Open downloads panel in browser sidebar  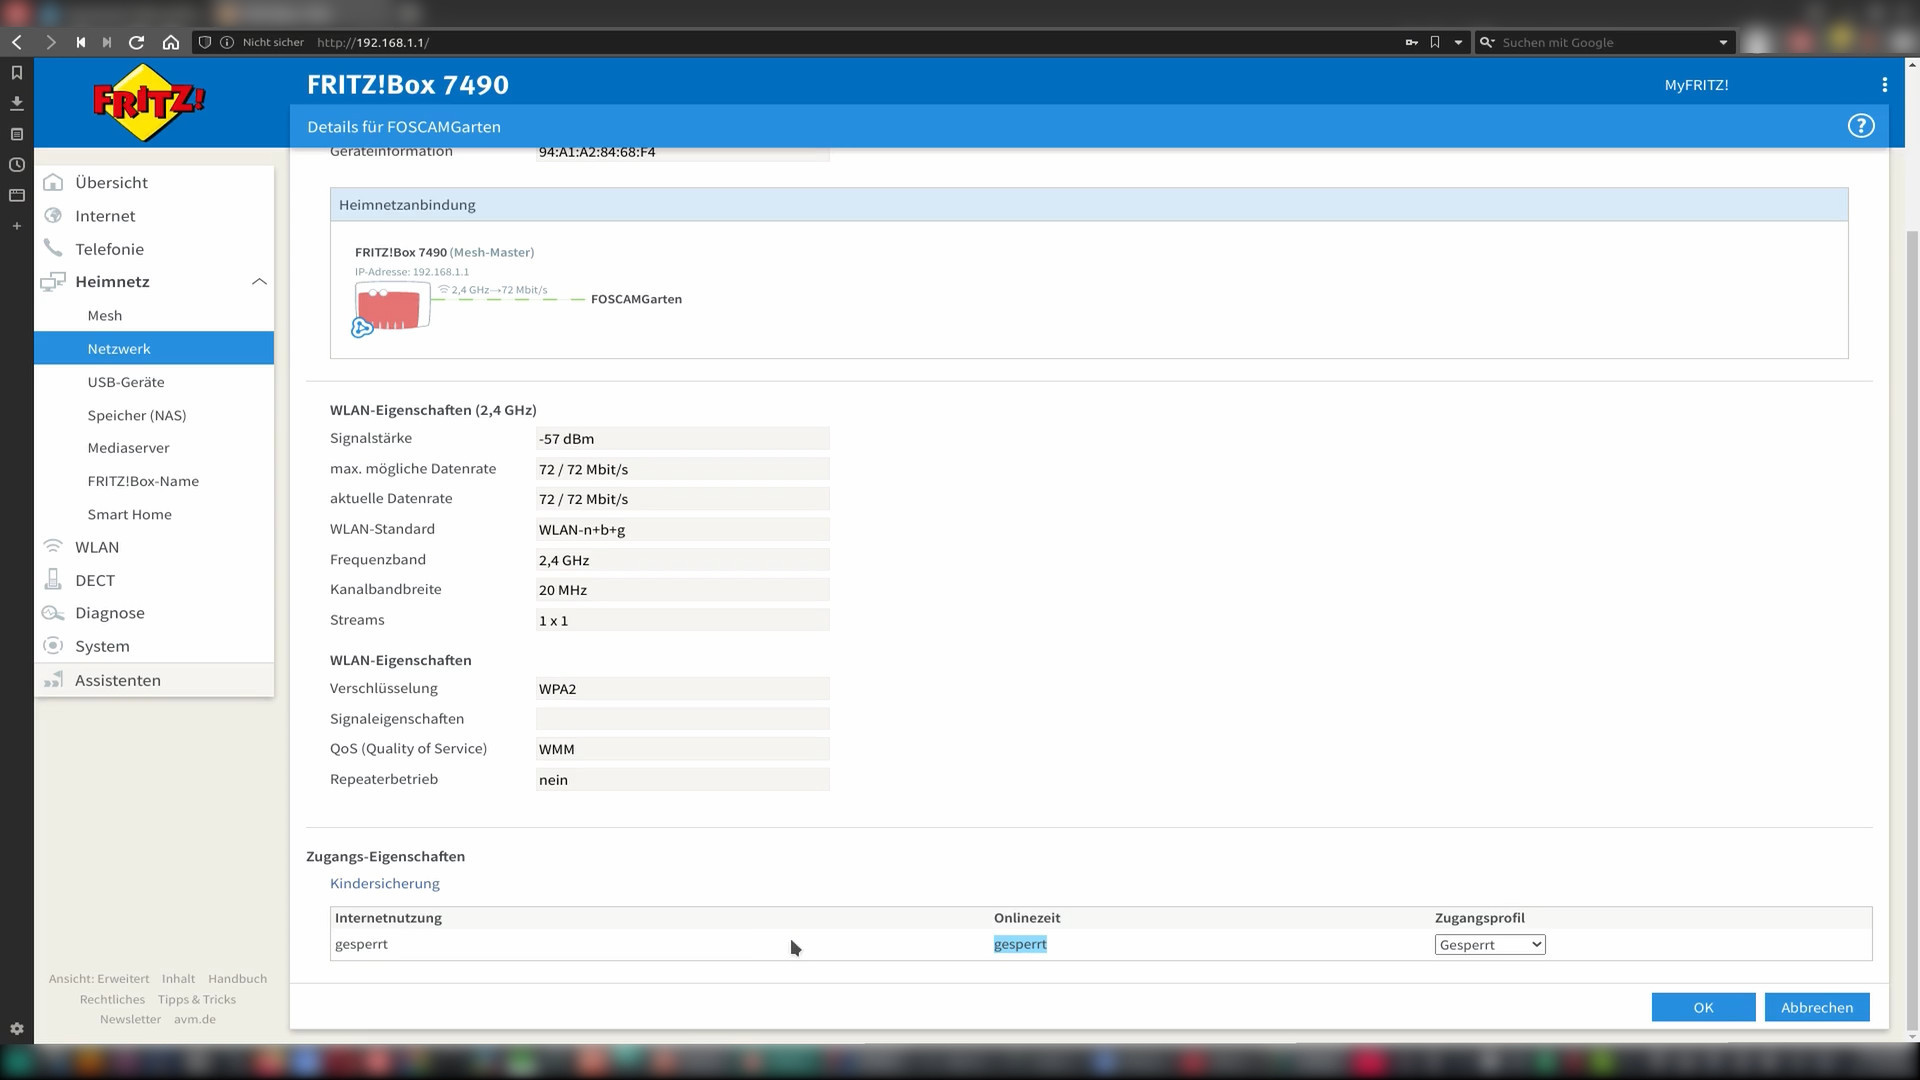16,103
